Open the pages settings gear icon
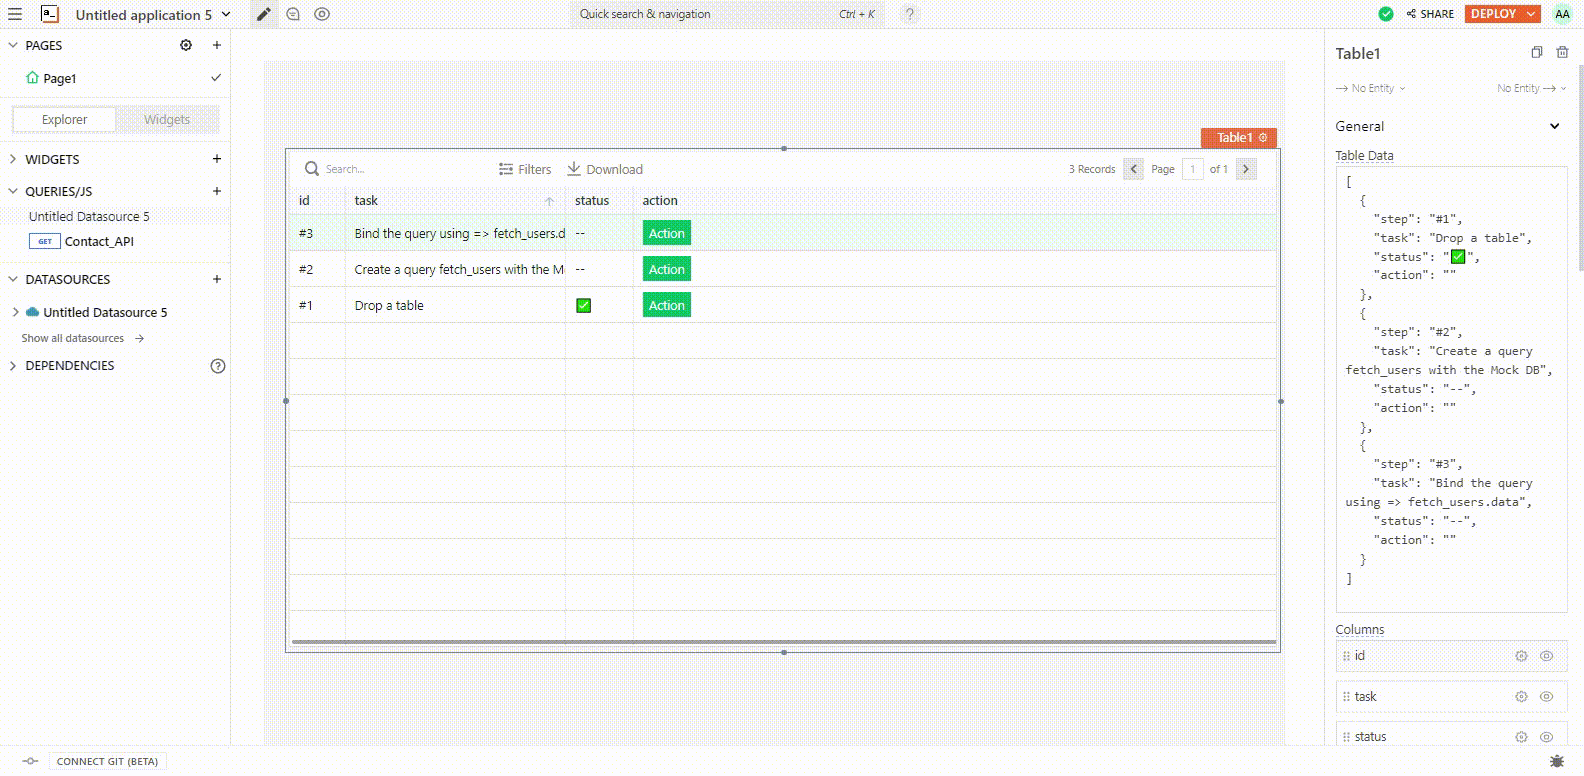The width and height of the screenshot is (1584, 776). (186, 45)
